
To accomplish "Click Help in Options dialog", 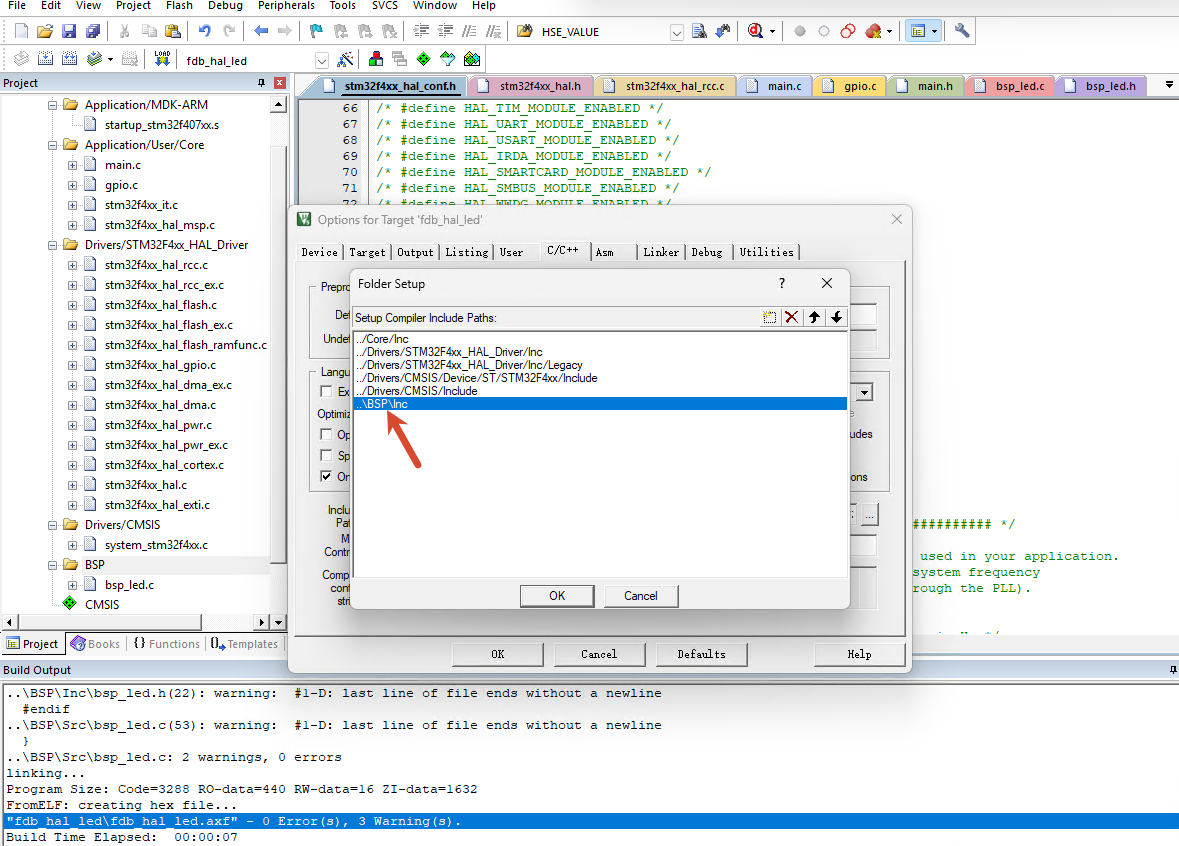I will [x=859, y=654].
